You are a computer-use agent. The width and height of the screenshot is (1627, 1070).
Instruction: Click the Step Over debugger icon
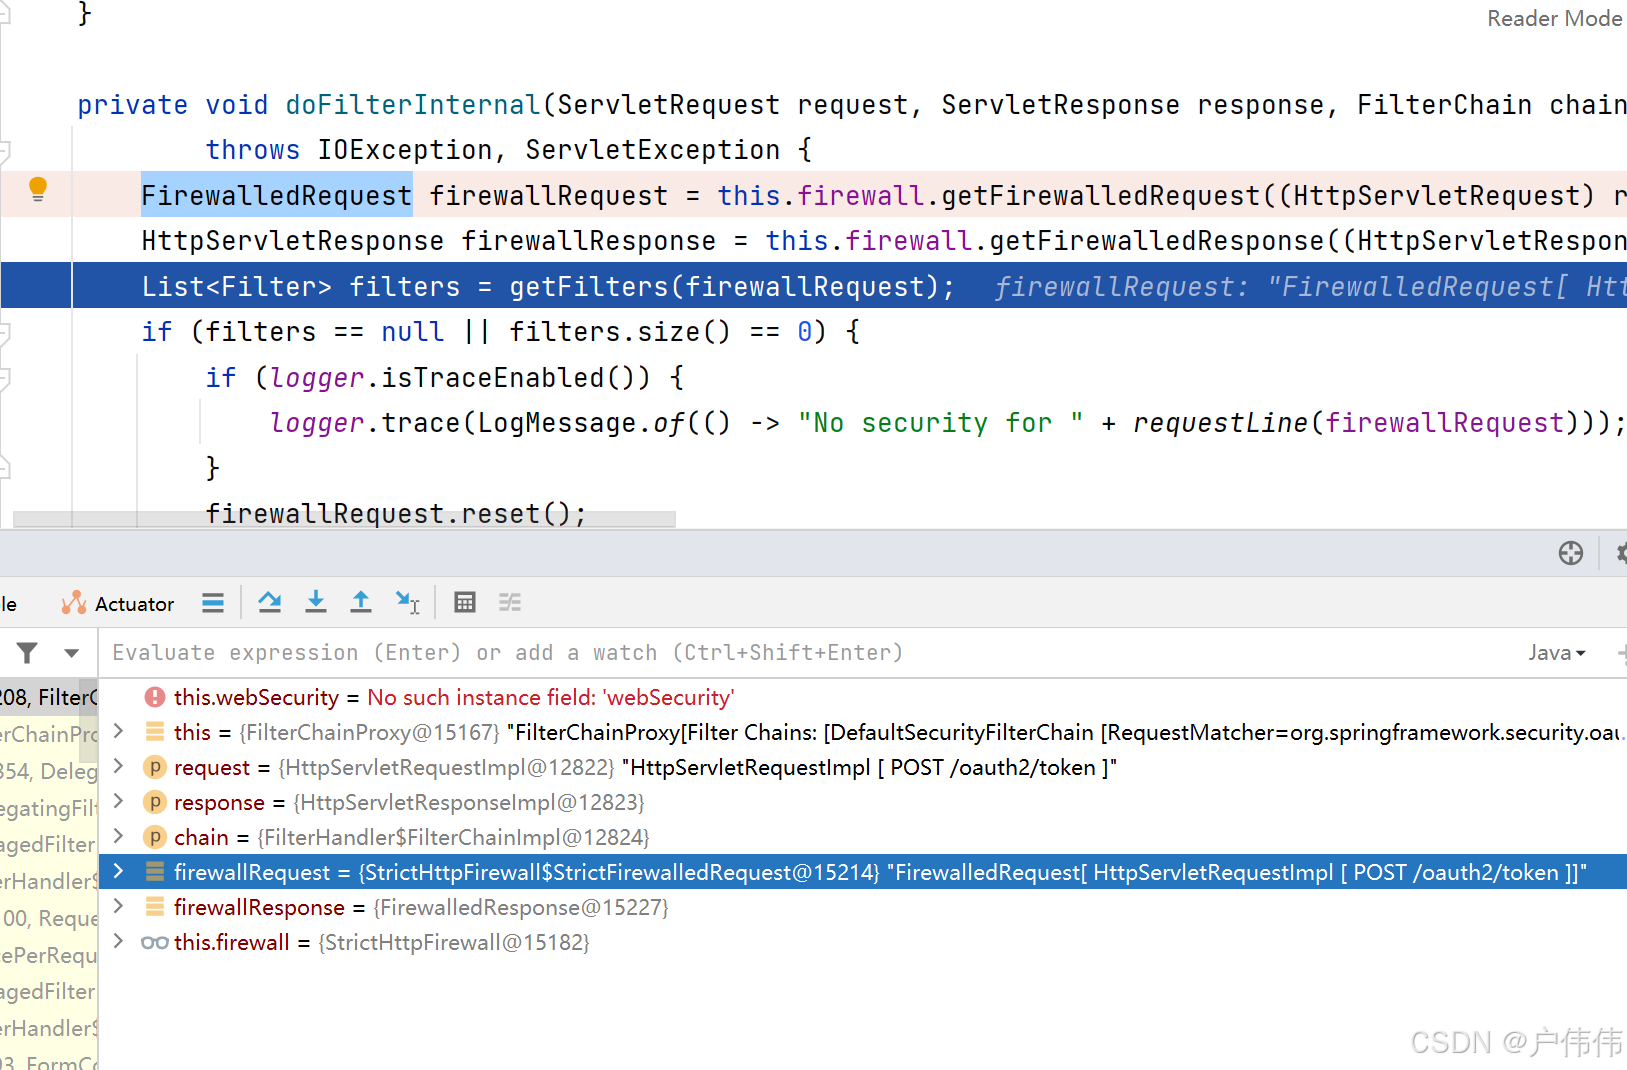[269, 602]
